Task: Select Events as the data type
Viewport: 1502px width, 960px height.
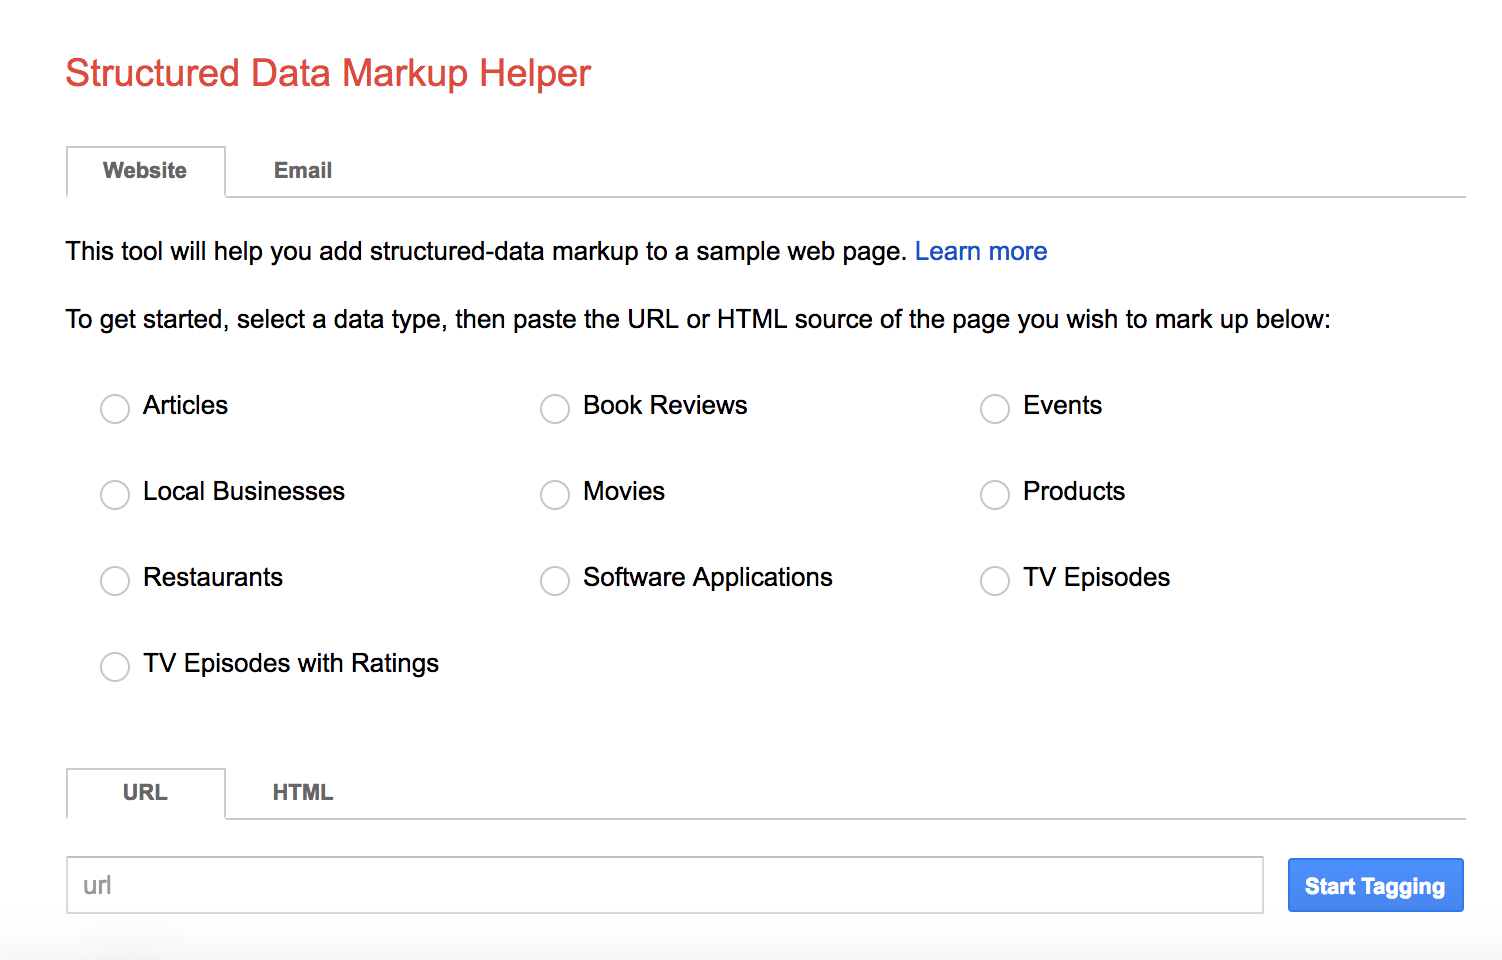Action: pyautogui.click(x=995, y=408)
